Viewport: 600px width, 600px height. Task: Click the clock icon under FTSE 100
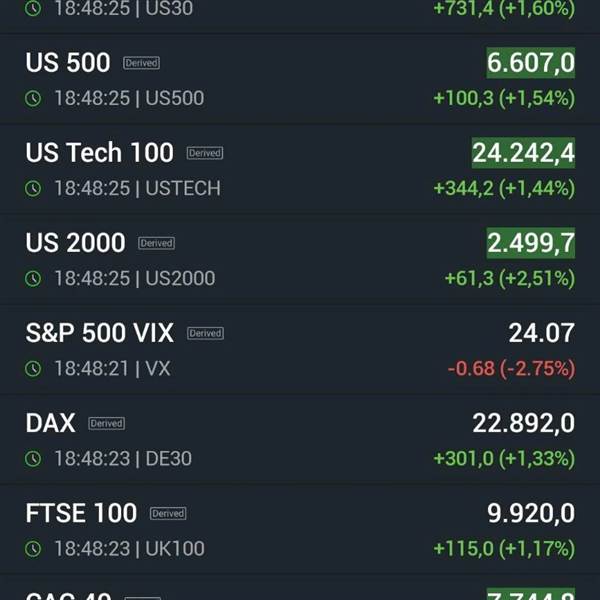pyautogui.click(x=33, y=548)
